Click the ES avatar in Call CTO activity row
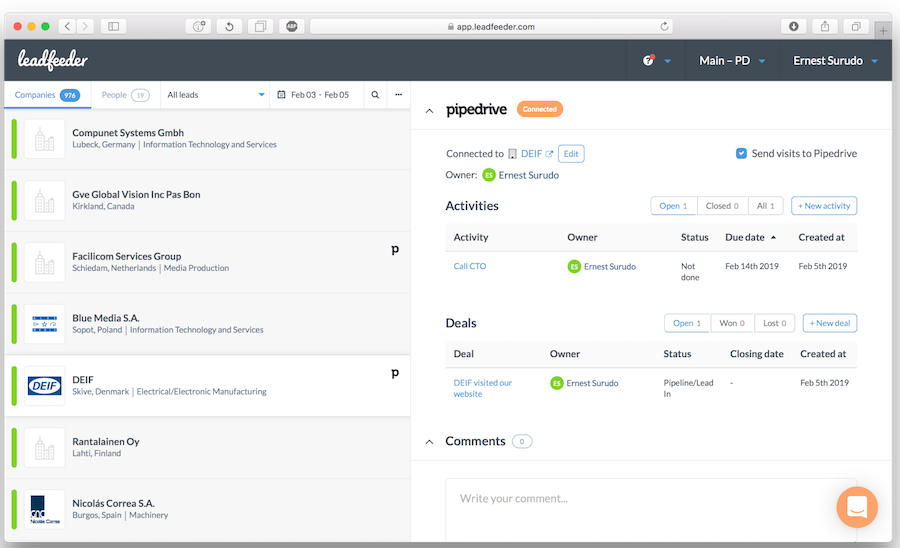The image size is (900, 548). [x=574, y=266]
